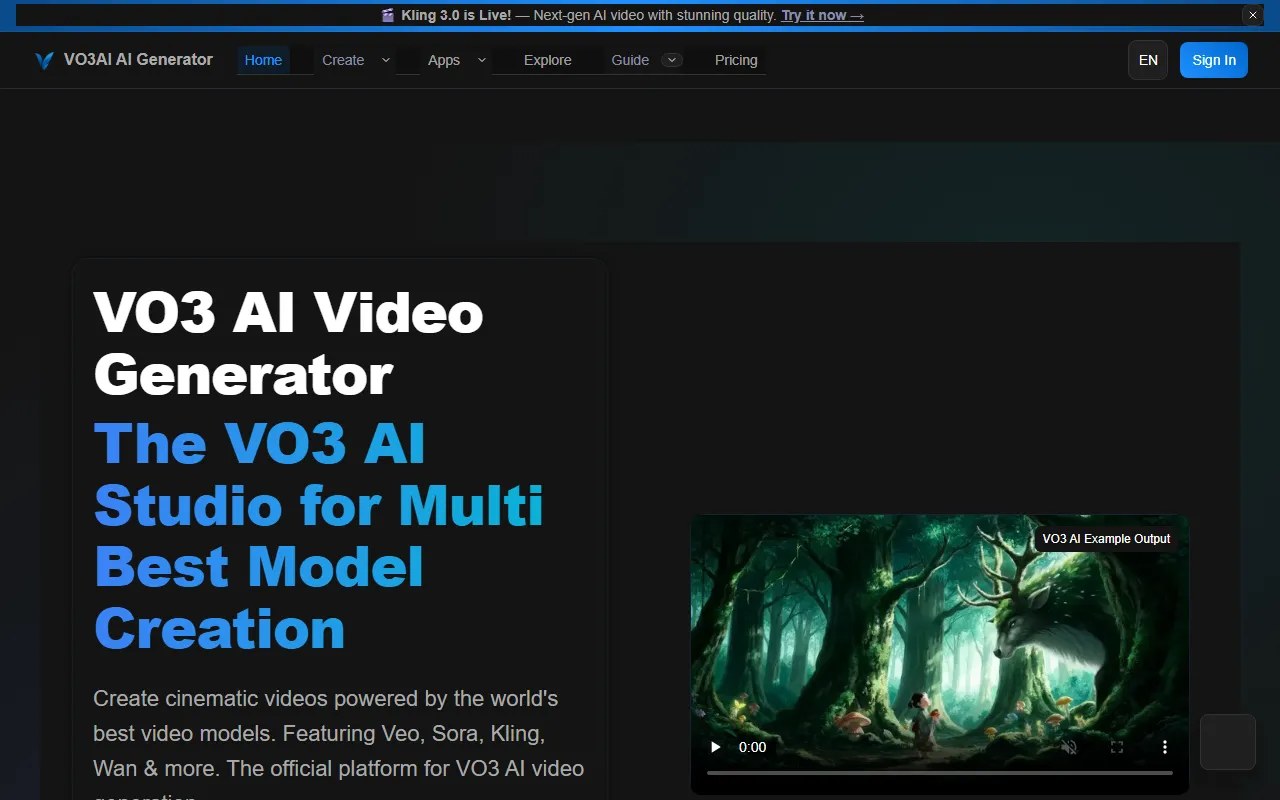Image resolution: width=1280 pixels, height=800 pixels.
Task: Expand the Create dropdown chevron
Action: pyautogui.click(x=386, y=60)
